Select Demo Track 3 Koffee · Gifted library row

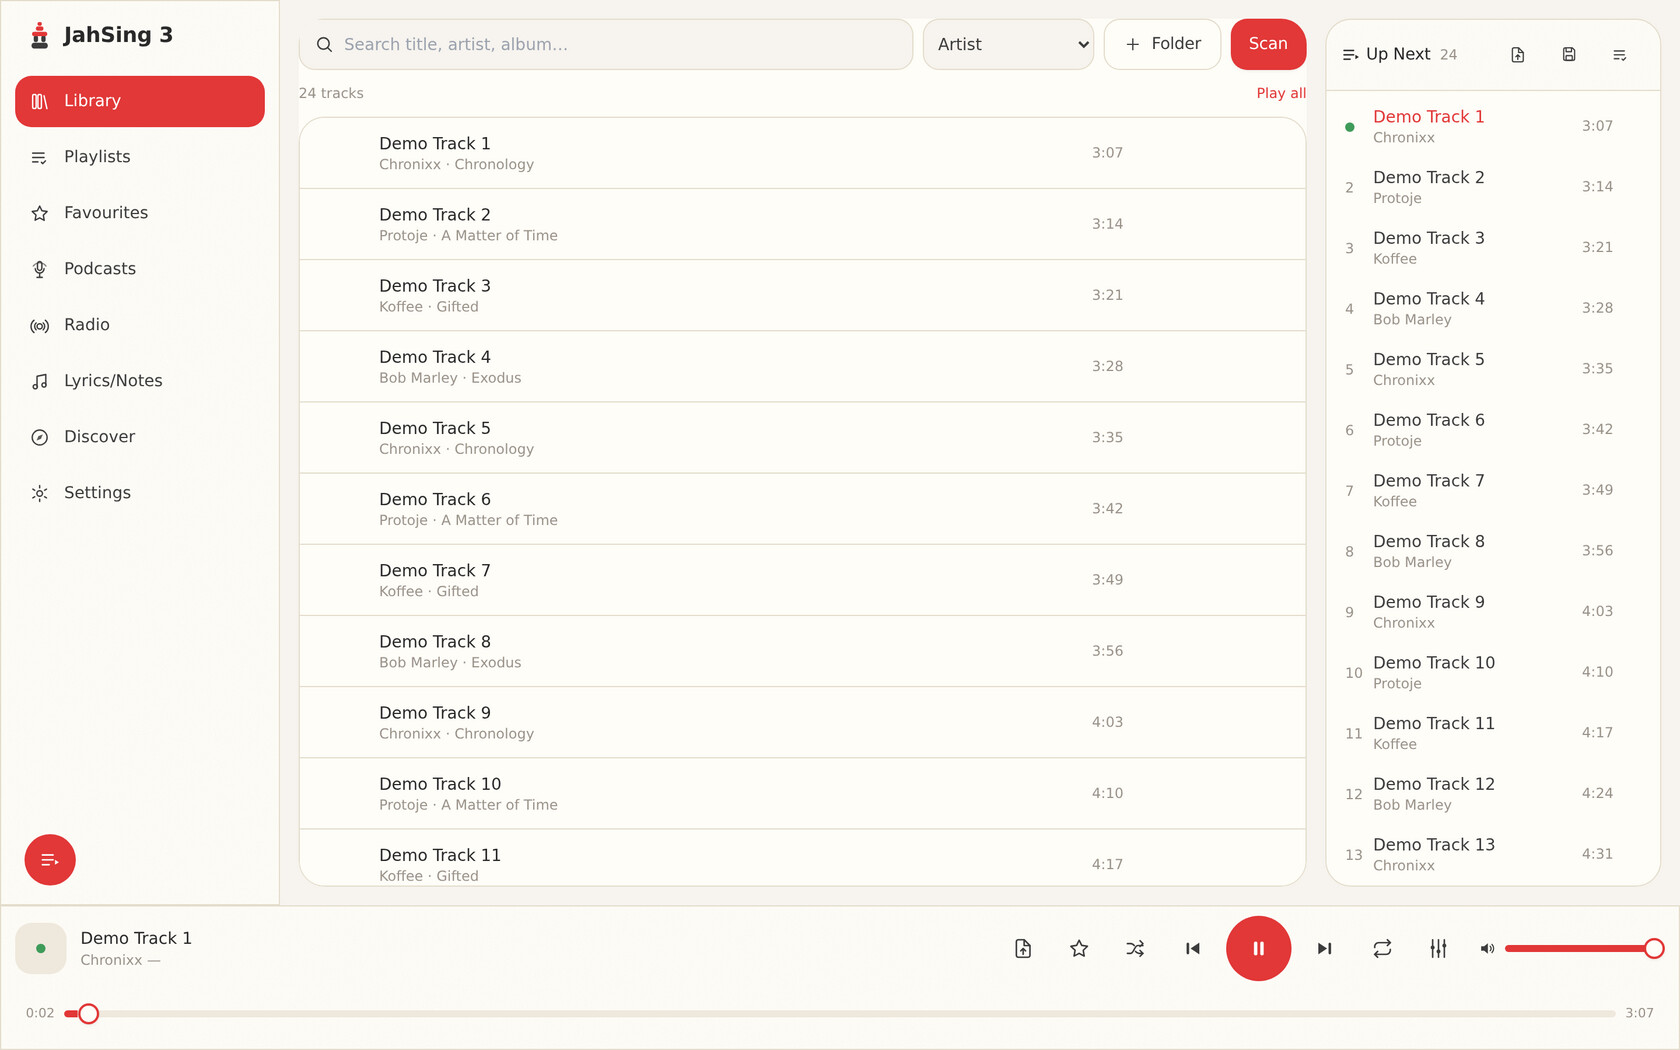[x=802, y=296]
